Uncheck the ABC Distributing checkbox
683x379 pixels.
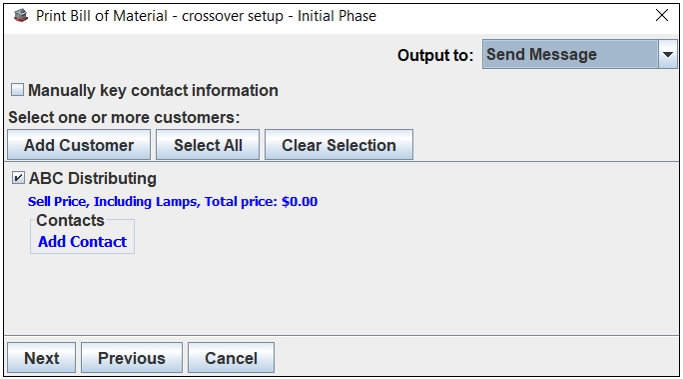(x=18, y=178)
